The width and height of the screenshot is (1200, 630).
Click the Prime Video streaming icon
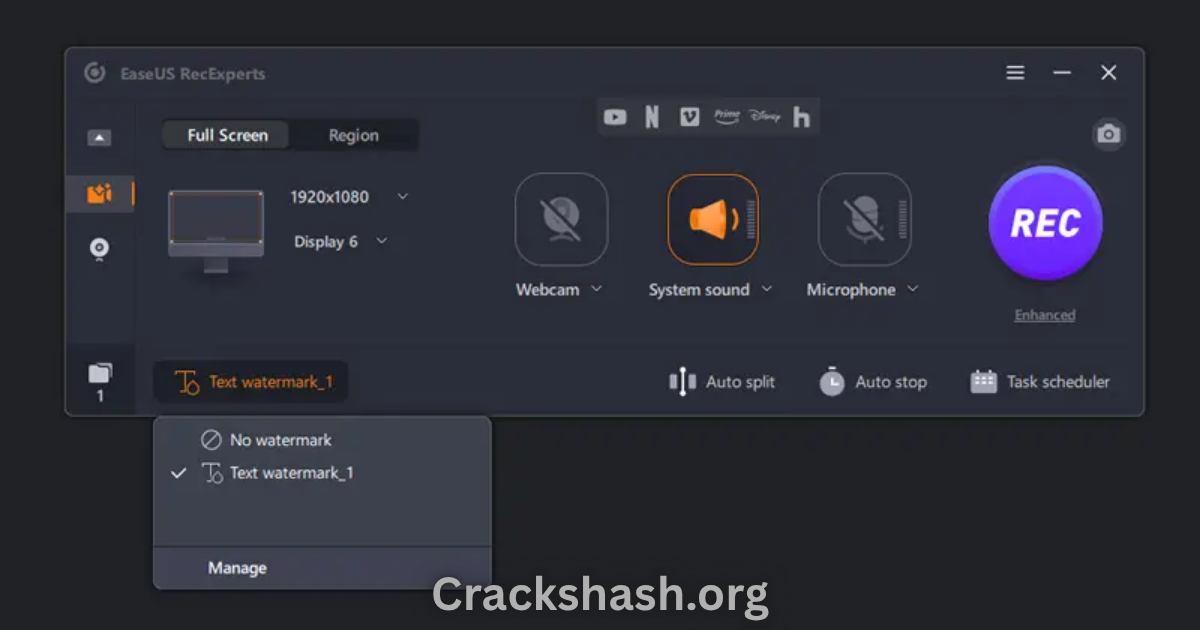[726, 116]
